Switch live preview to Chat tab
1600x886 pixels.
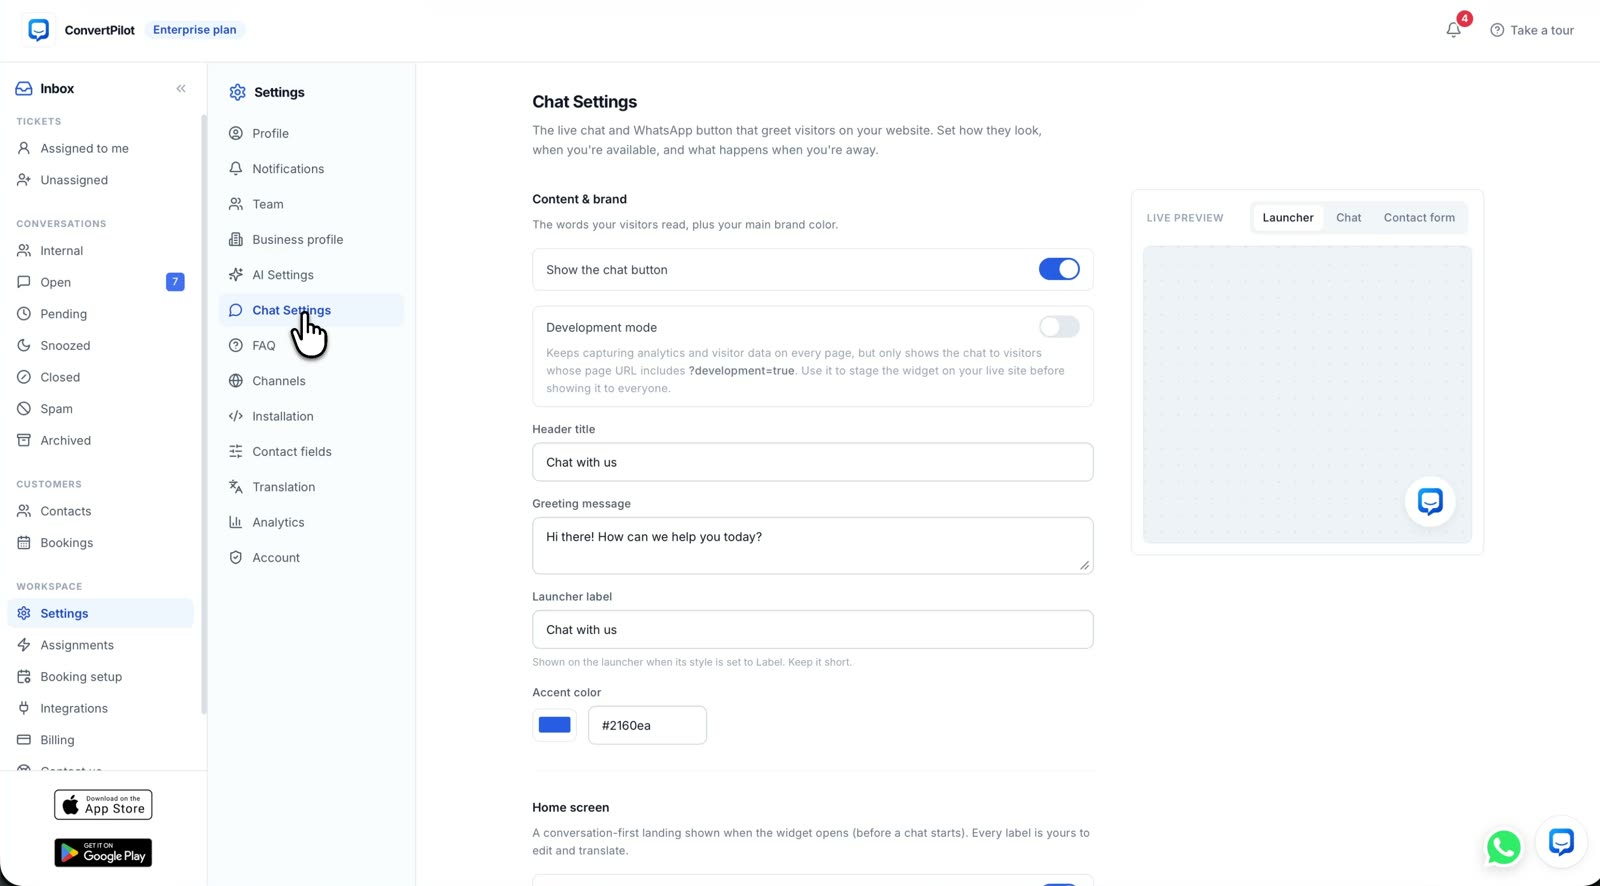coord(1348,218)
